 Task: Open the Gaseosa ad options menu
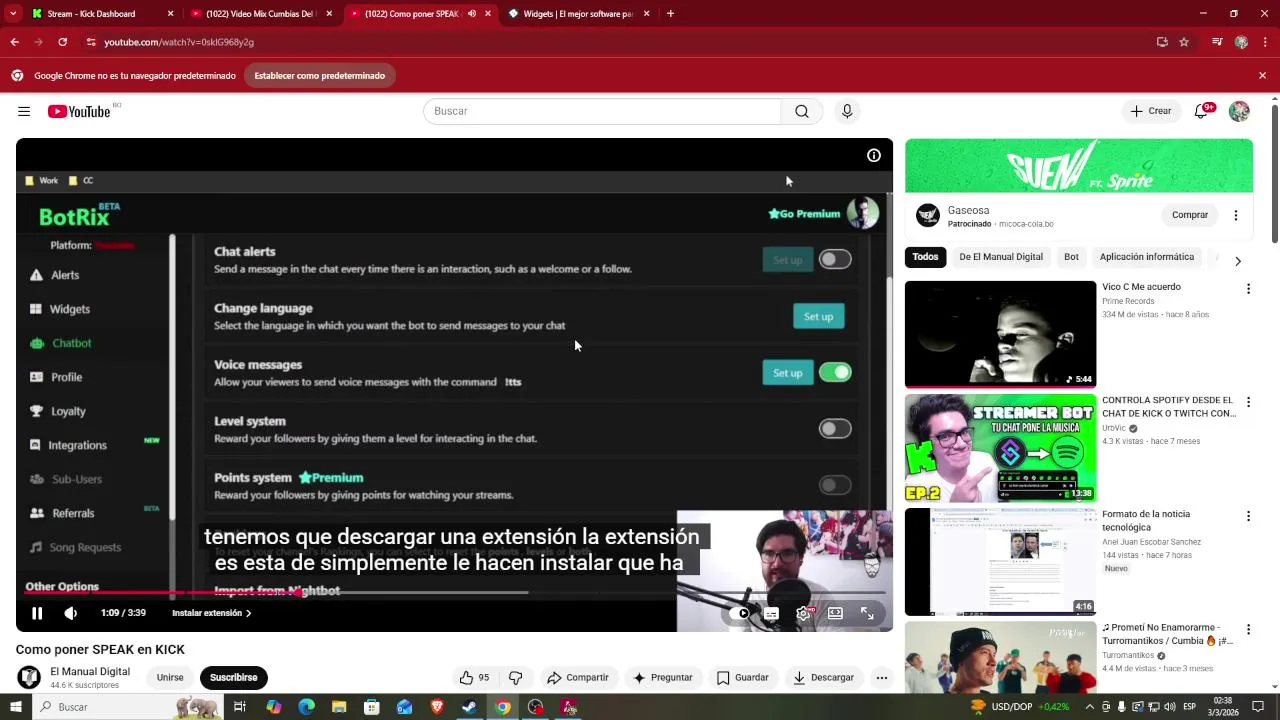pyautogui.click(x=1236, y=215)
